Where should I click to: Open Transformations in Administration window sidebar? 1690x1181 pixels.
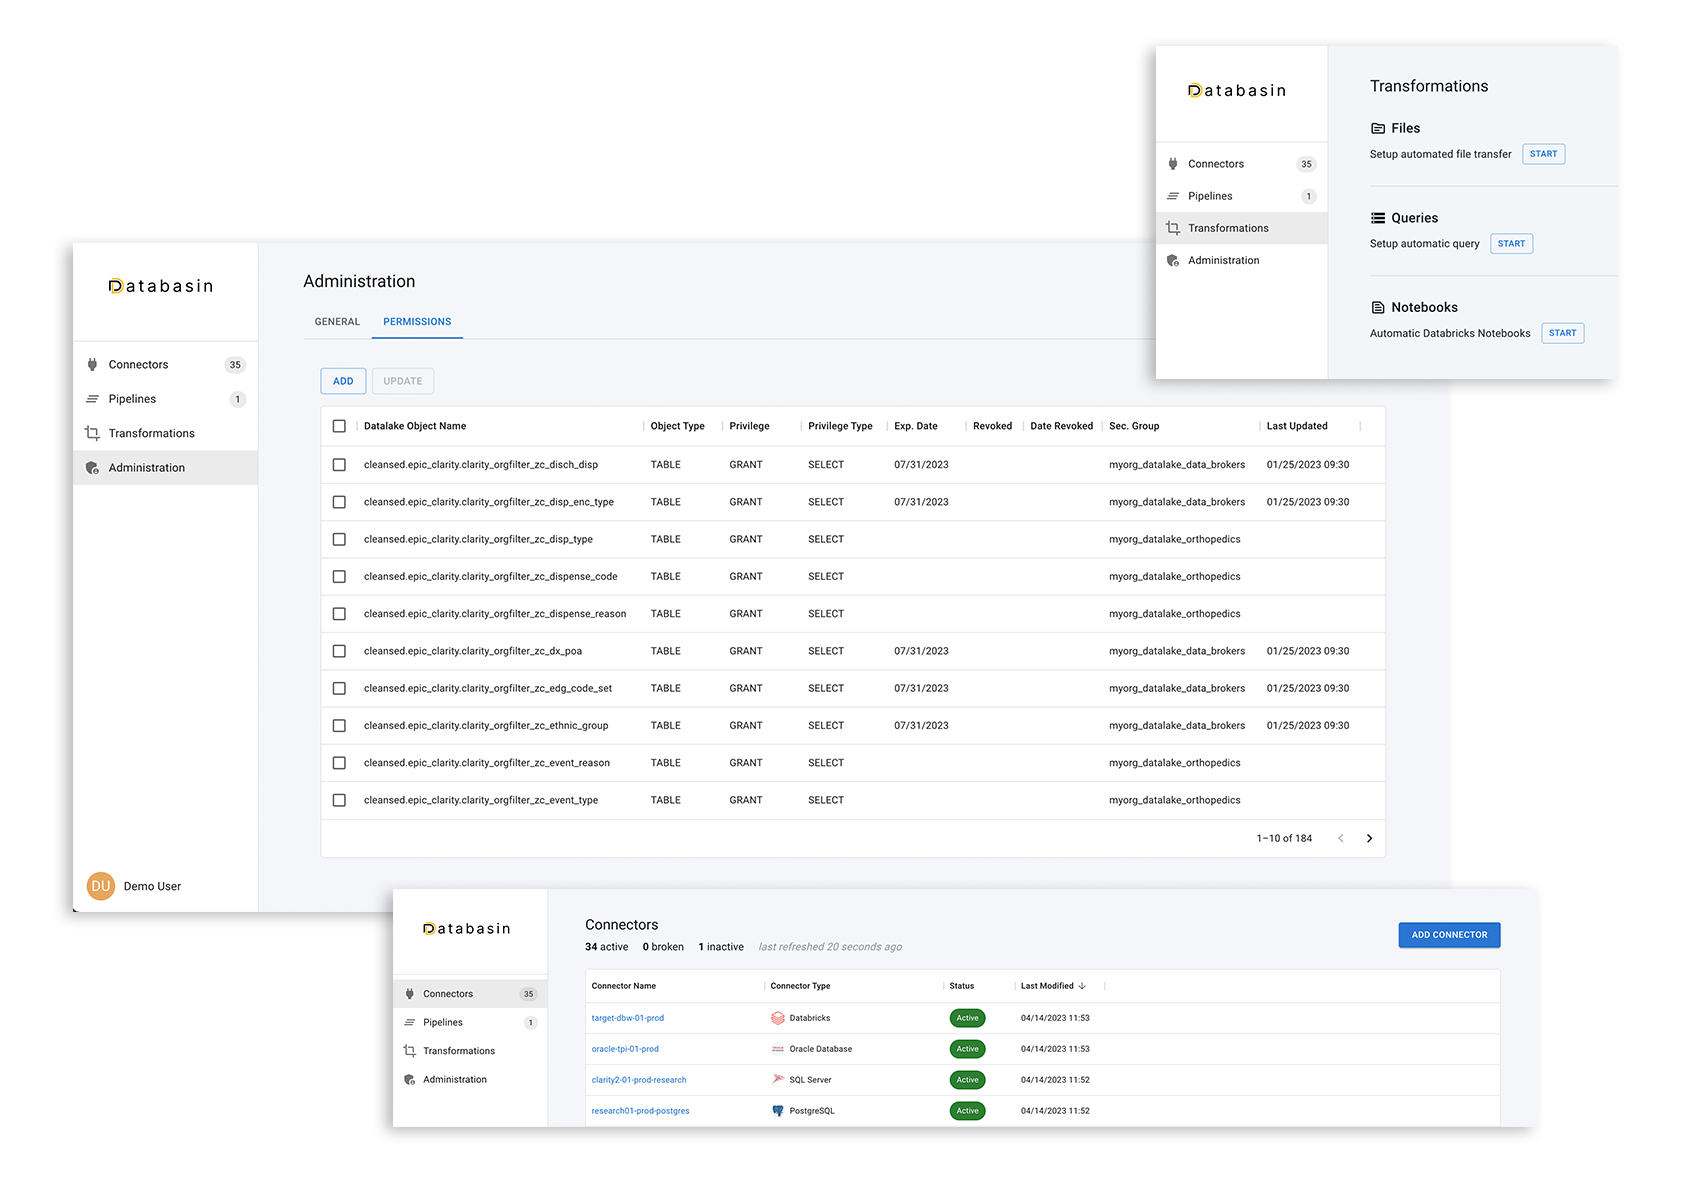pos(165,433)
